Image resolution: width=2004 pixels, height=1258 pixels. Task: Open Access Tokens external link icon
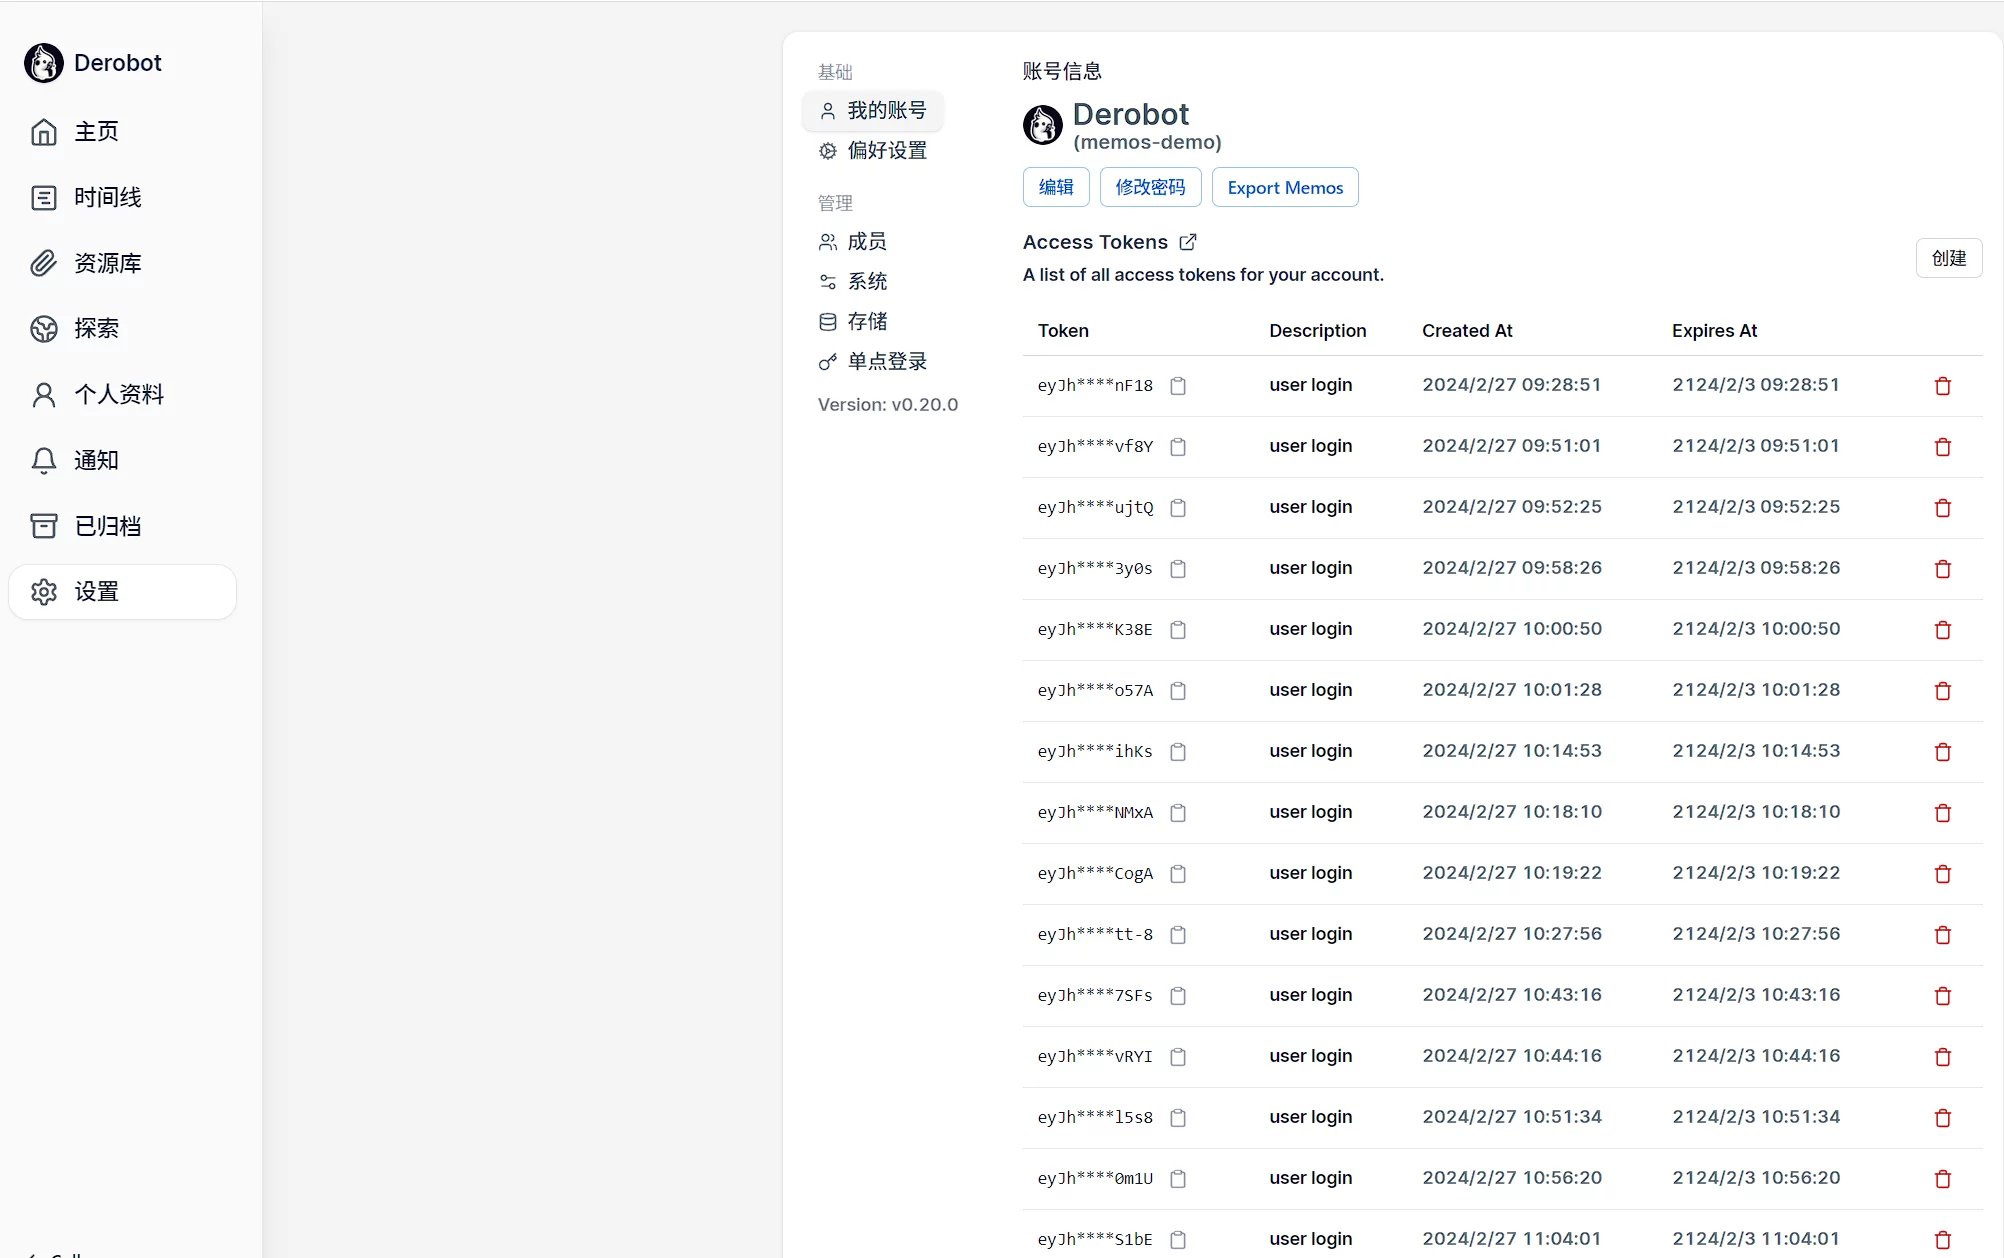(x=1187, y=242)
